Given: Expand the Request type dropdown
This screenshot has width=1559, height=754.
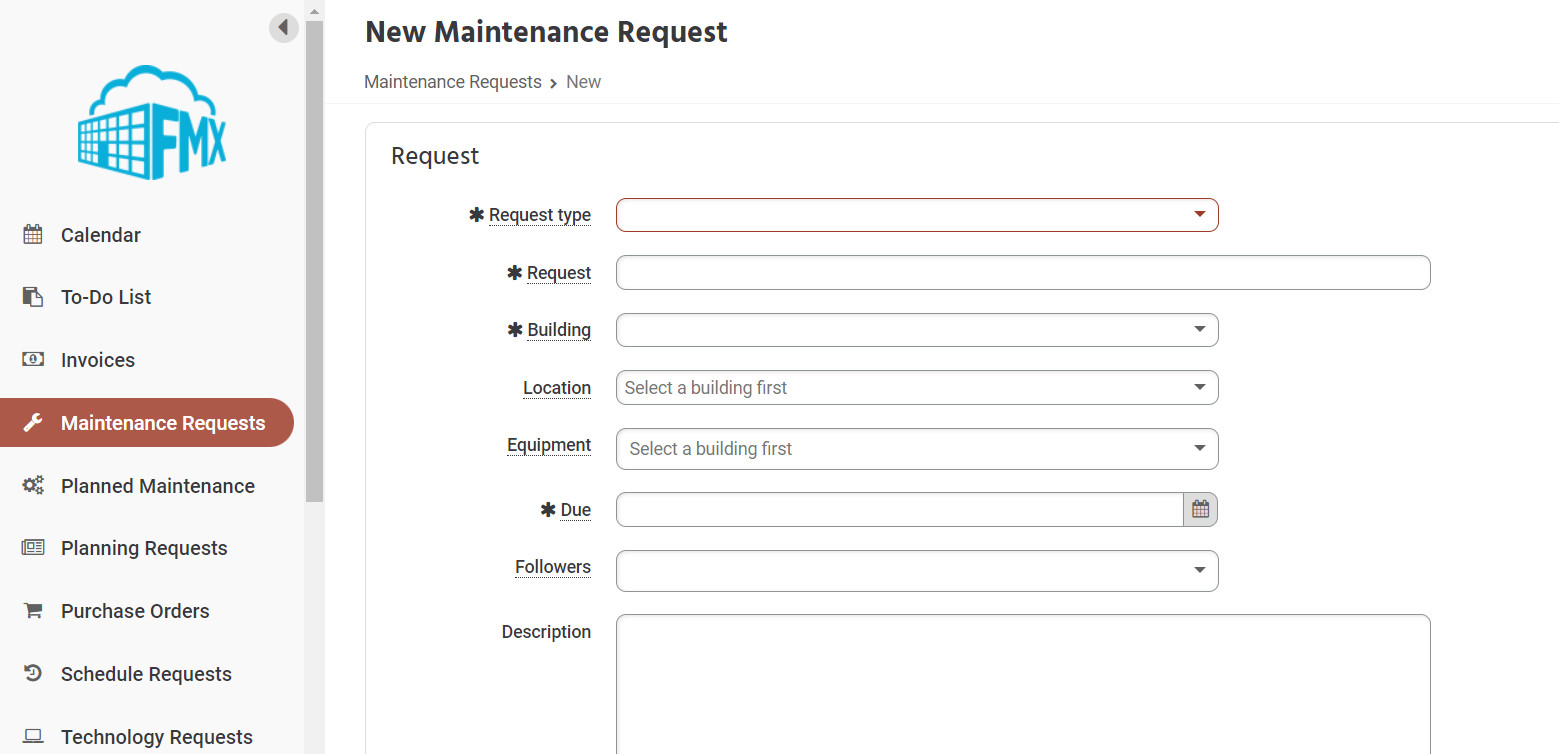Looking at the screenshot, I should (x=917, y=215).
